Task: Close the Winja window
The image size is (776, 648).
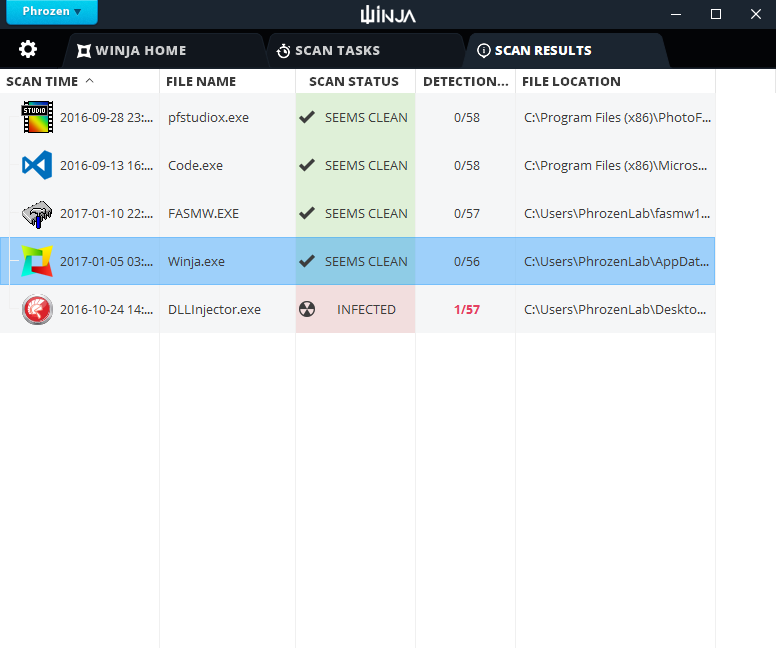Action: point(755,14)
